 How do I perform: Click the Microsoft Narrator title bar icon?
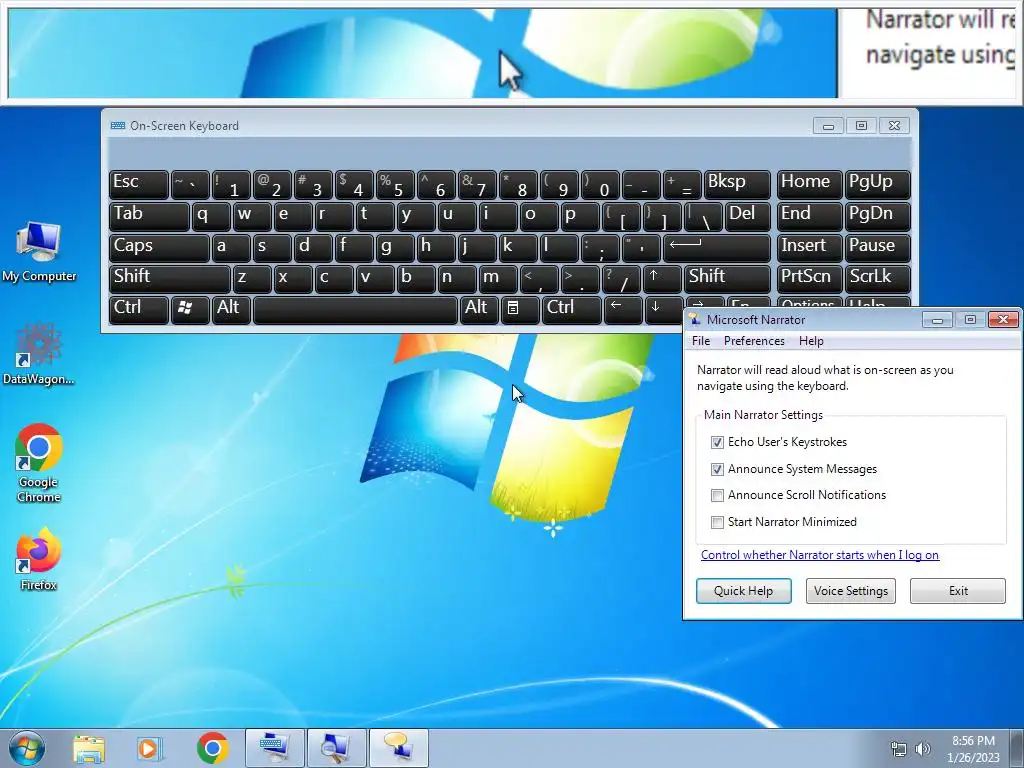[x=695, y=319]
